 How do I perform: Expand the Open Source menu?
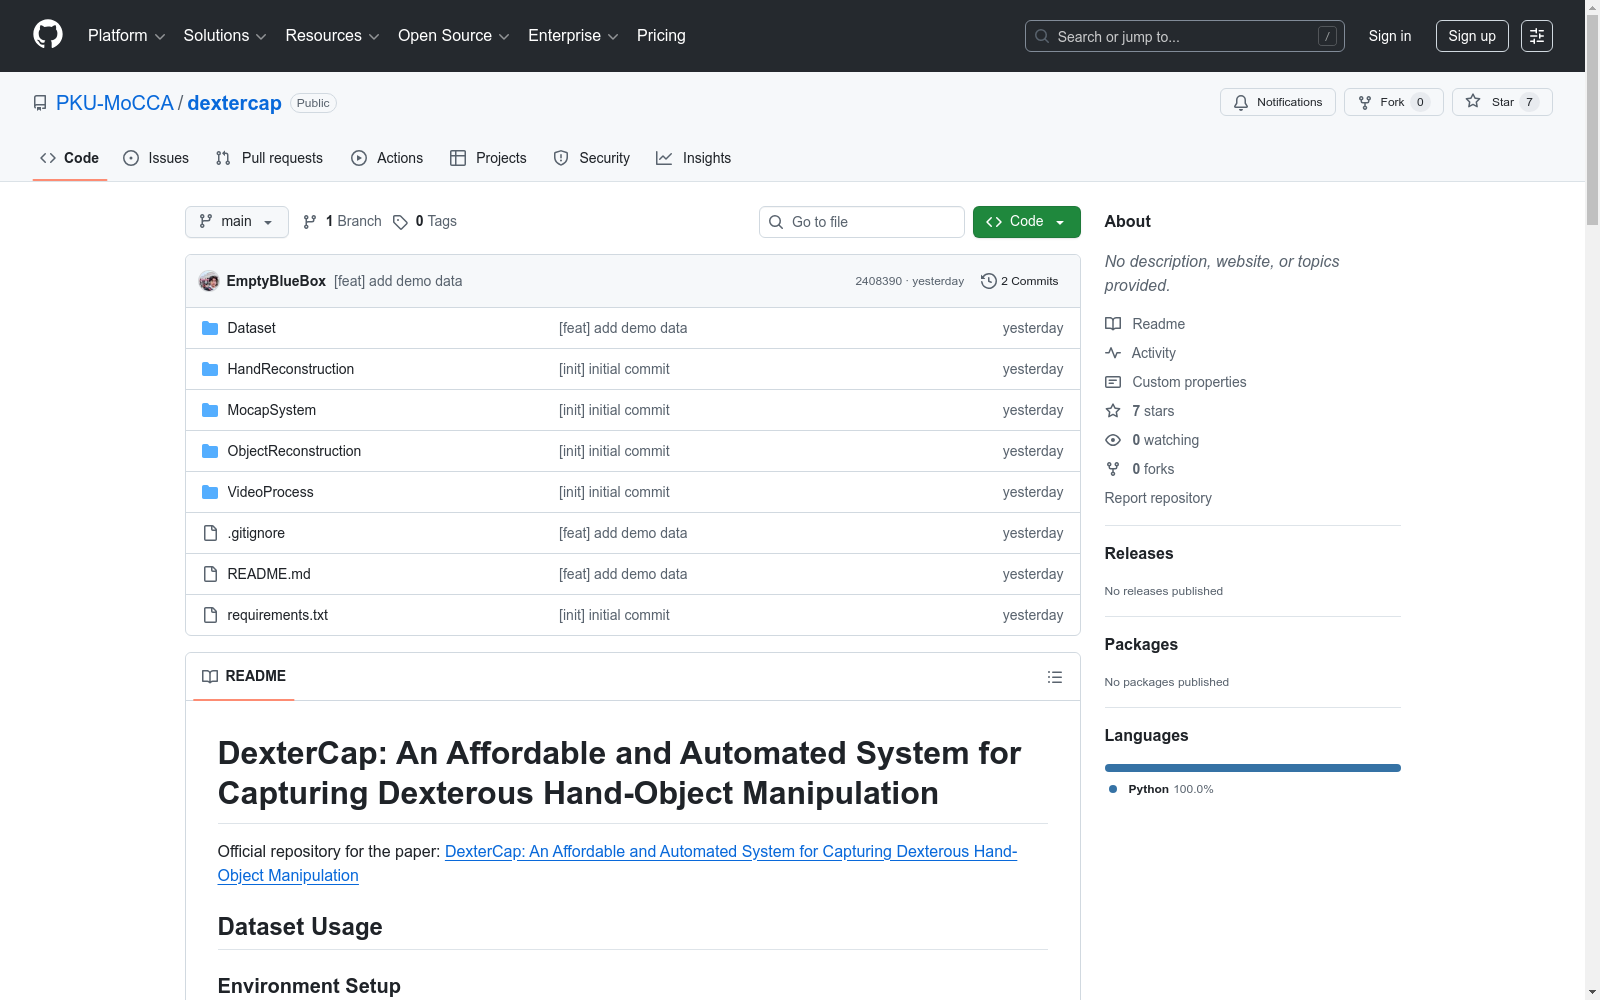454,36
